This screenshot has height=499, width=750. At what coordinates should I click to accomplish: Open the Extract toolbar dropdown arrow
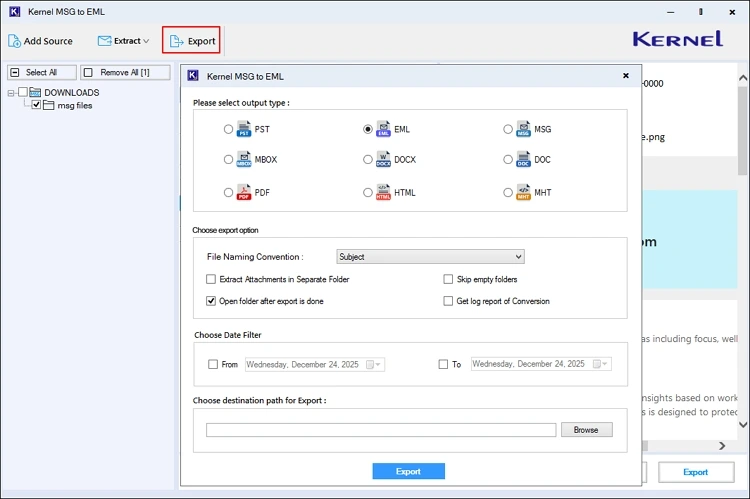[146, 41]
